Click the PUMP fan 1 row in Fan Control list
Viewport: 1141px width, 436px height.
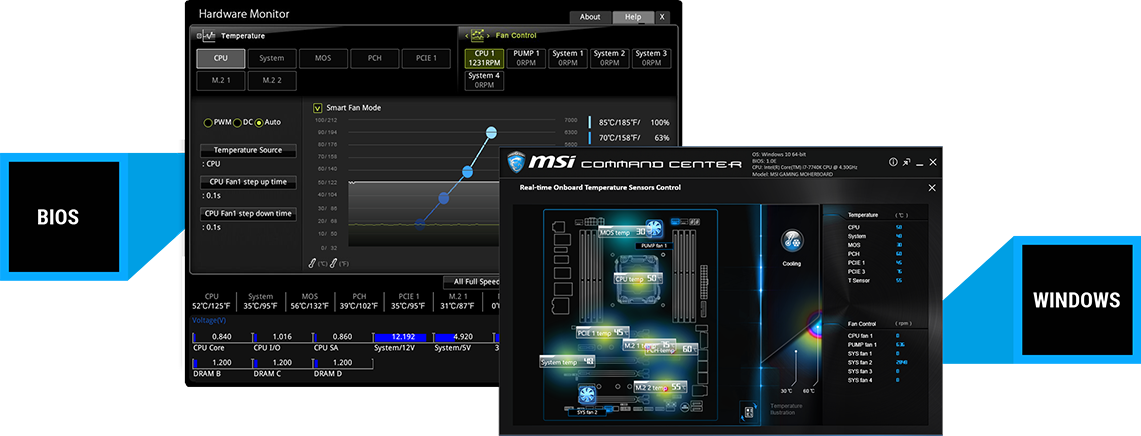877,344
